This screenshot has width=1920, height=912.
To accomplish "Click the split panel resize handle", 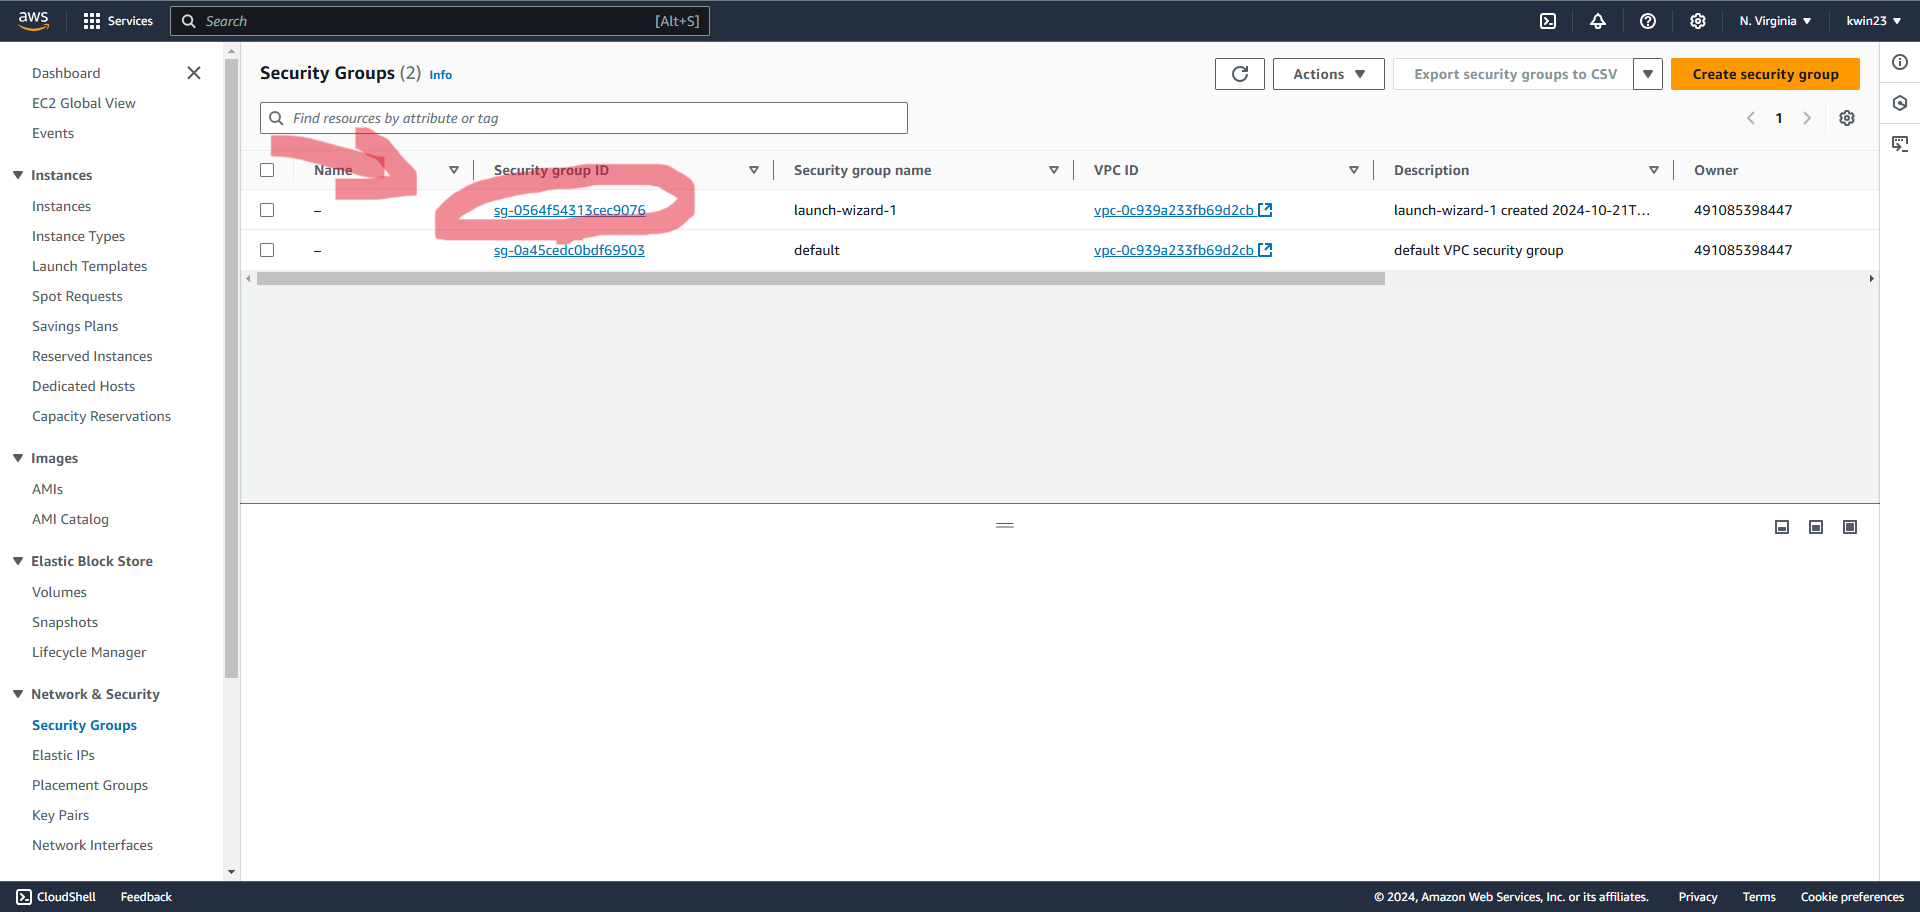I will (x=1005, y=525).
